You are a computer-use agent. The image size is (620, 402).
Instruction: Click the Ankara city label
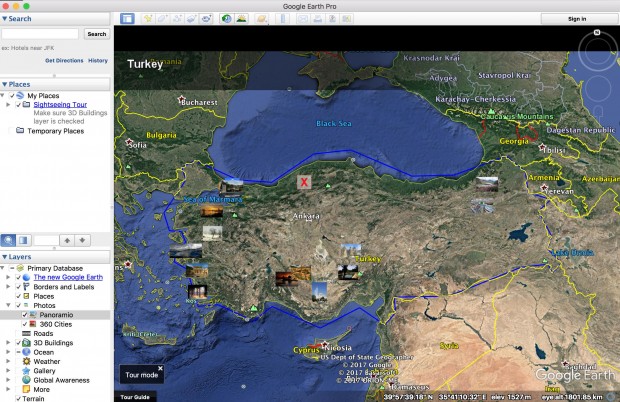[306, 216]
